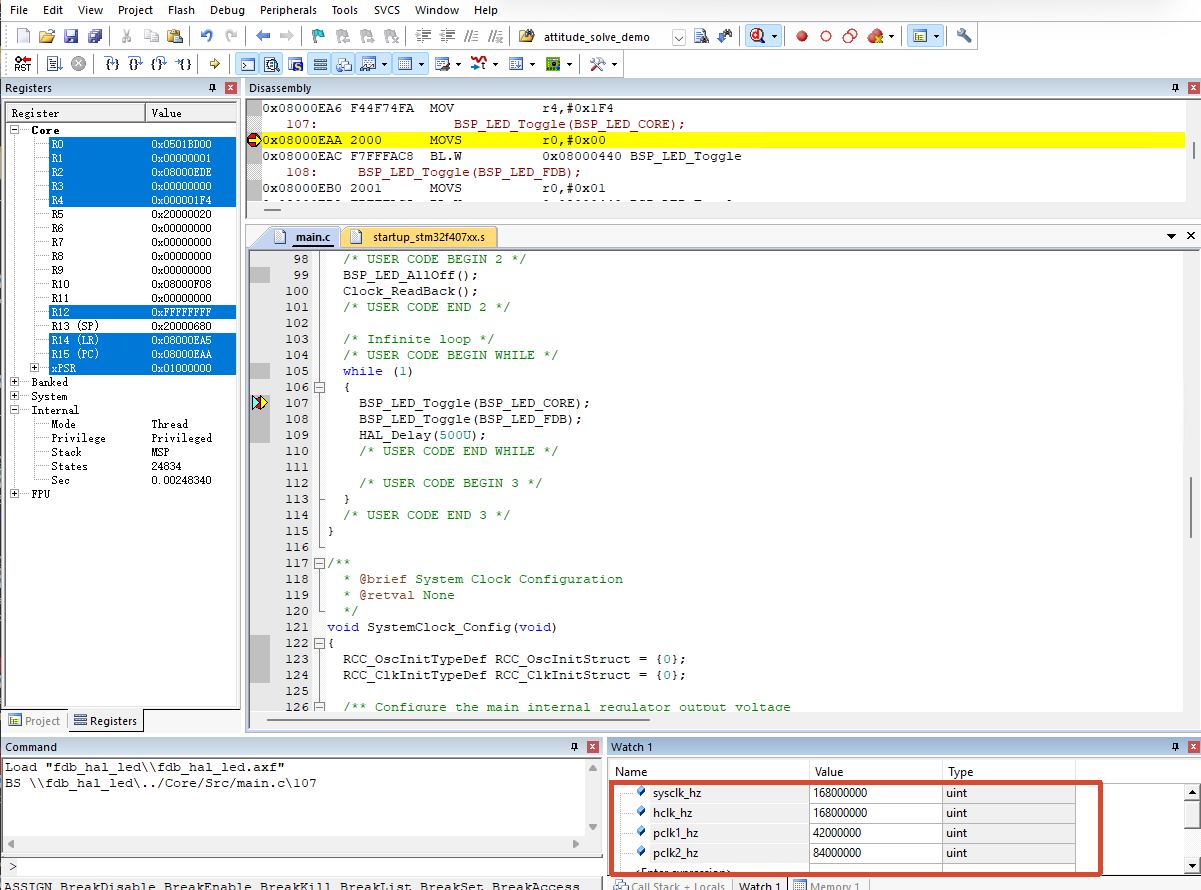Click the Value column header in Registers

coord(191,113)
